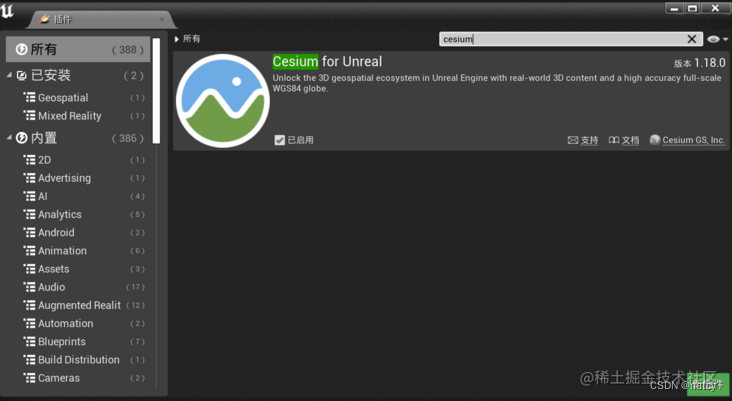This screenshot has width=732, height=401.
Task: Click the envelope icon beside 支持
Action: point(573,140)
